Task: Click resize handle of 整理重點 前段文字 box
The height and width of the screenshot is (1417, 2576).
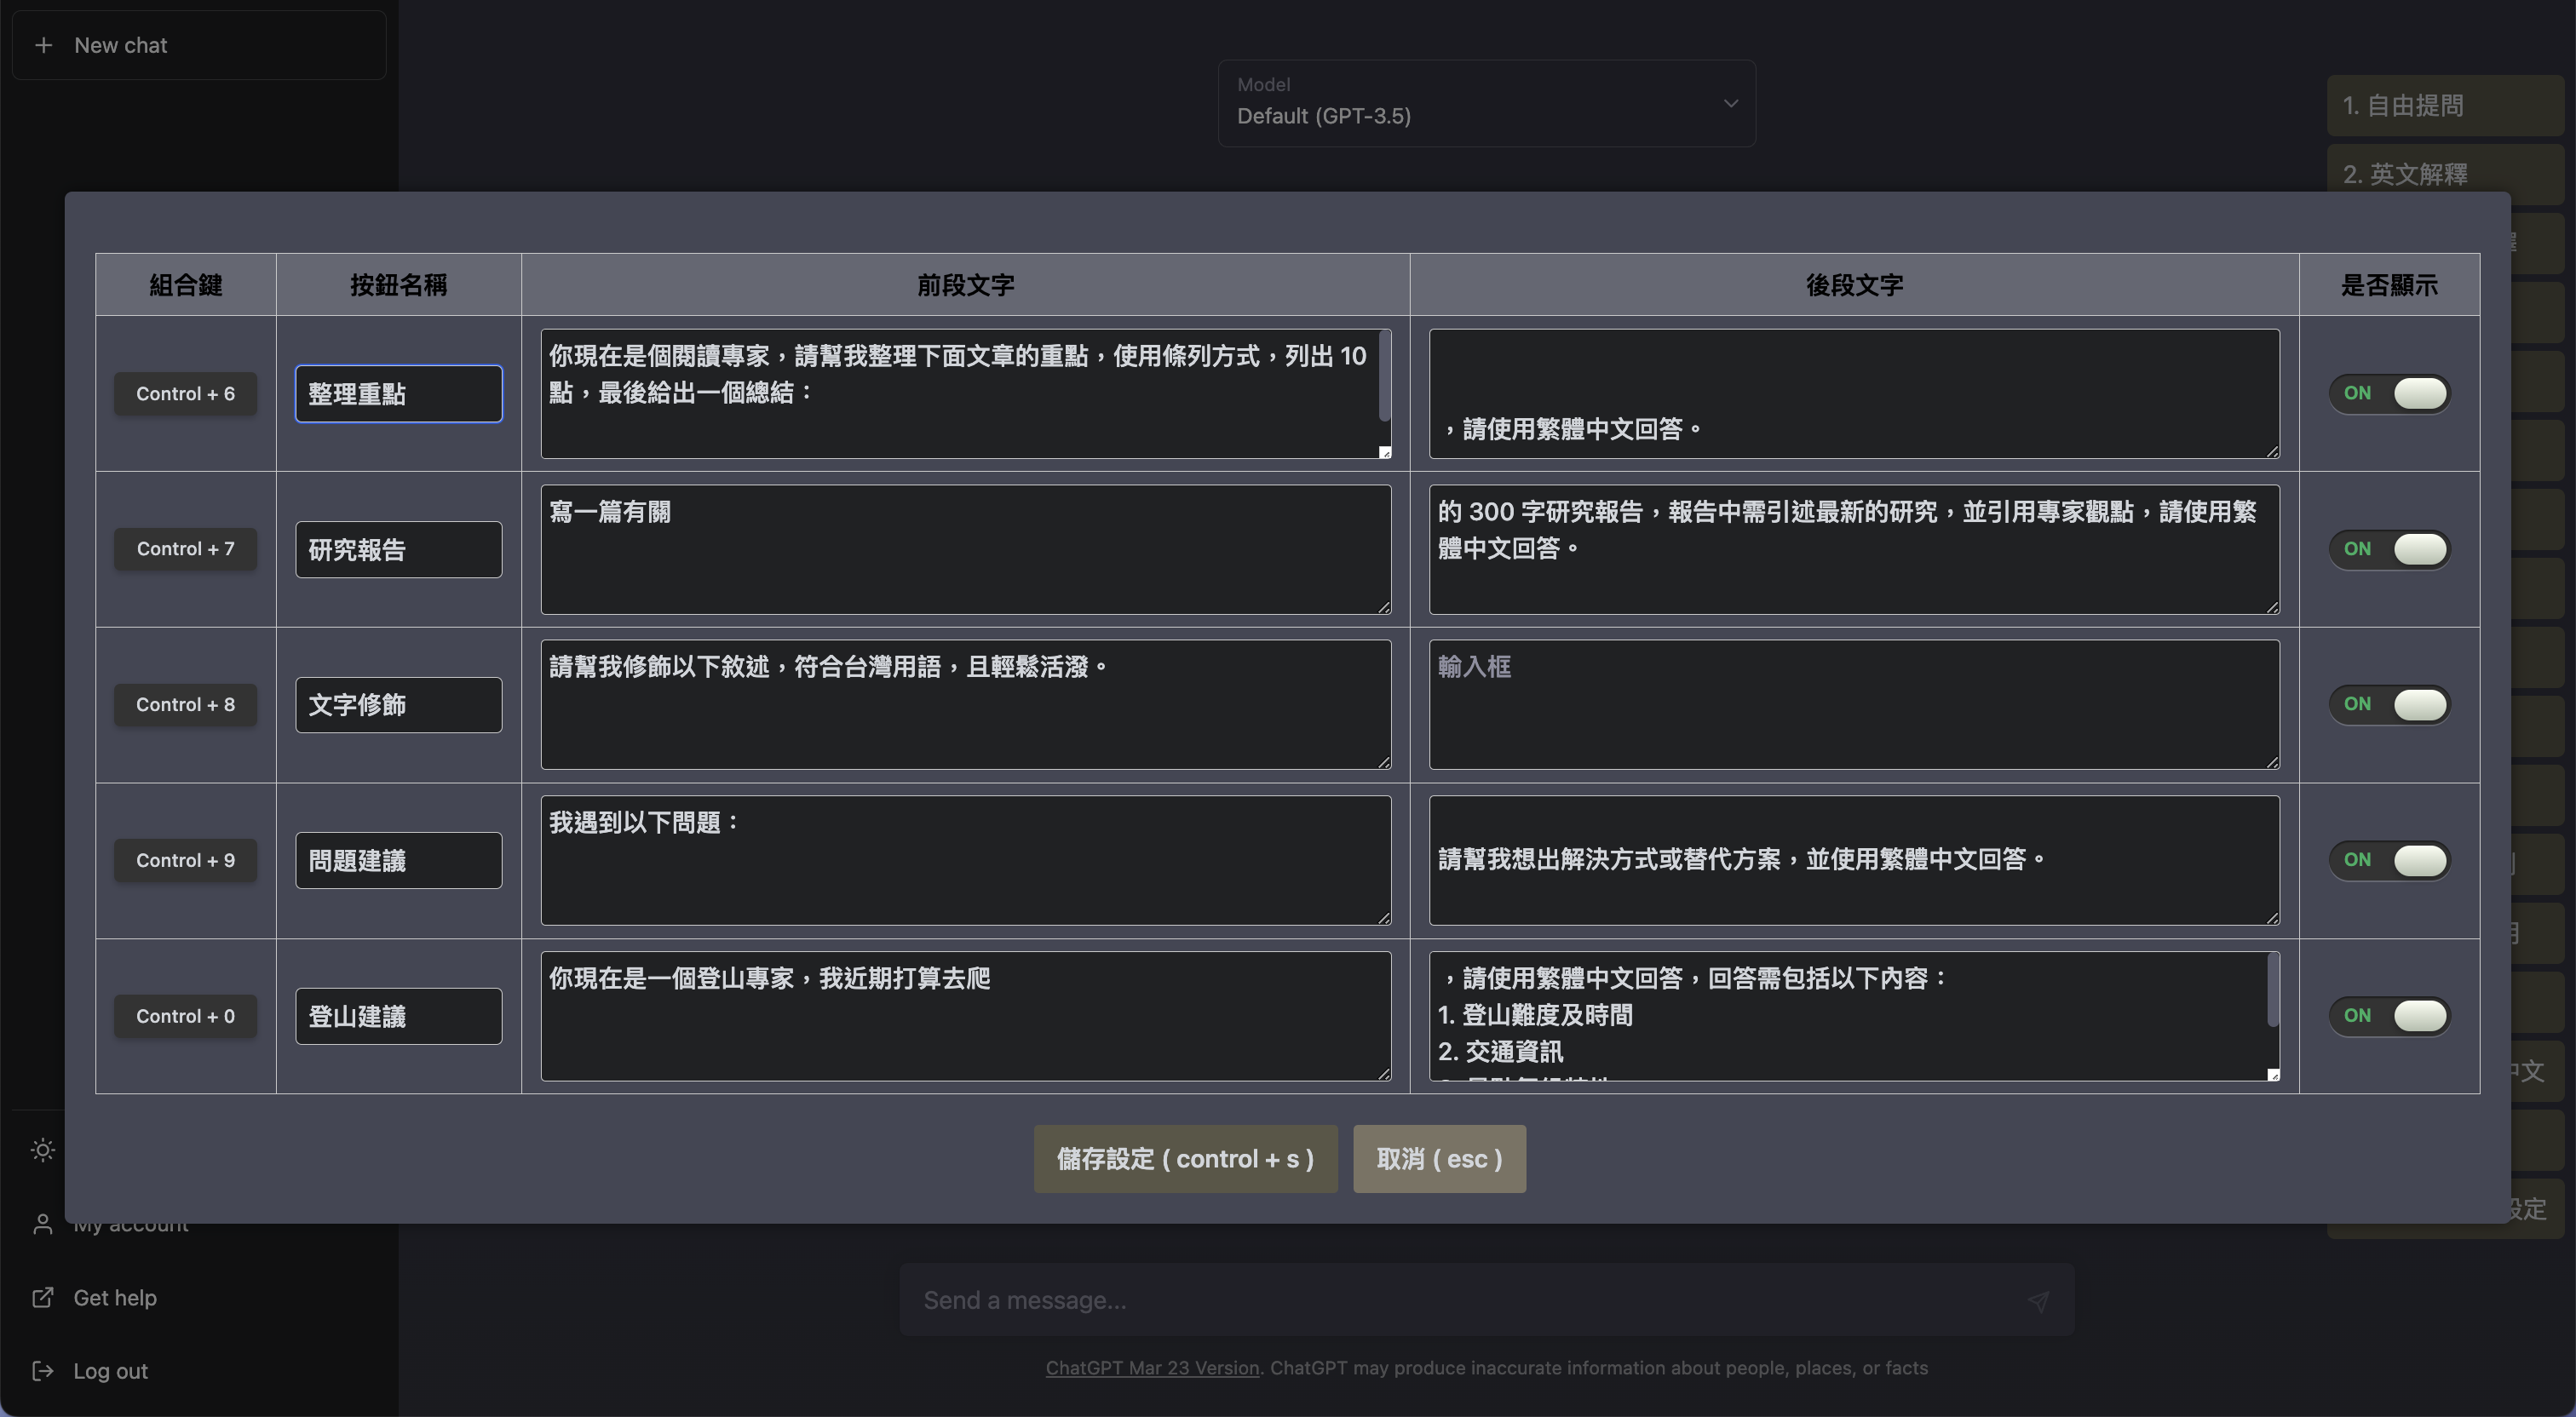Action: 1384,453
